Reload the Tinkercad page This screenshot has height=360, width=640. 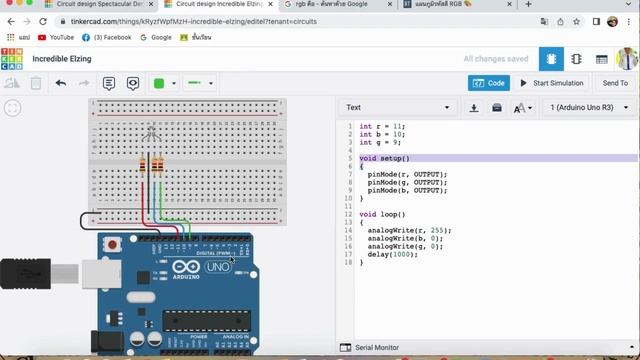coord(43,22)
